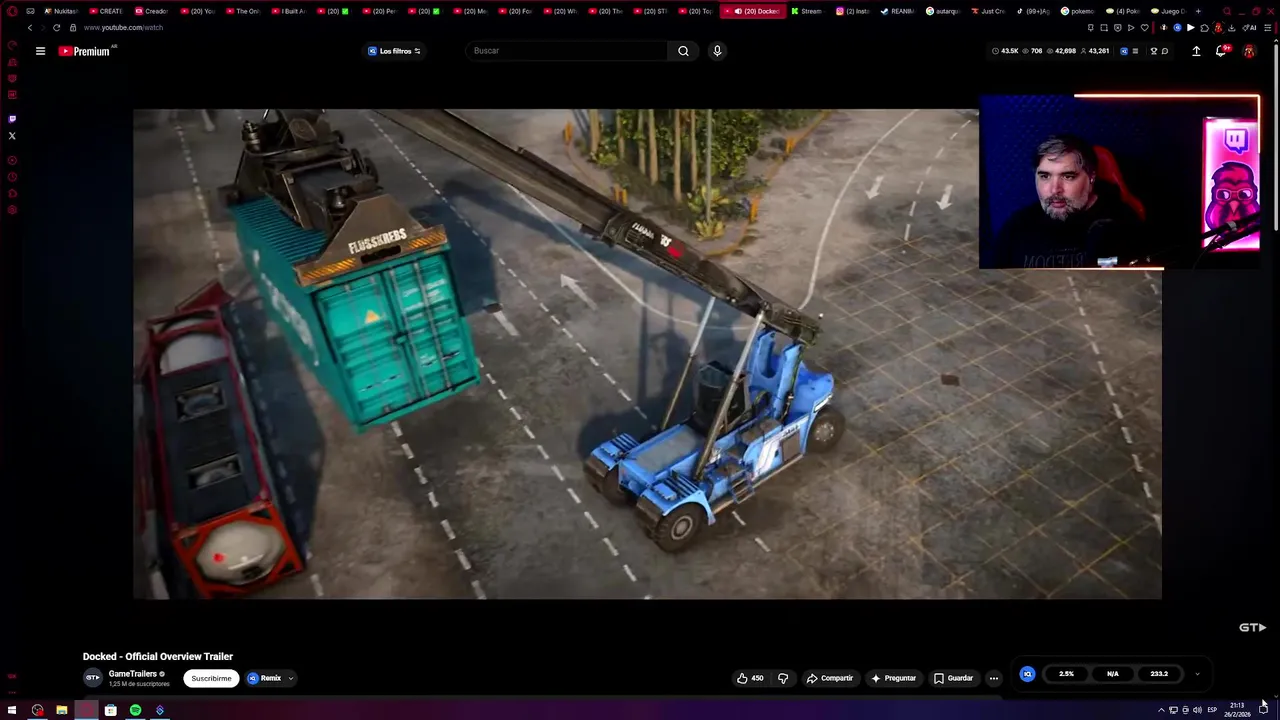Open Windows Start menu
The height and width of the screenshot is (720, 1280).
[x=12, y=710]
